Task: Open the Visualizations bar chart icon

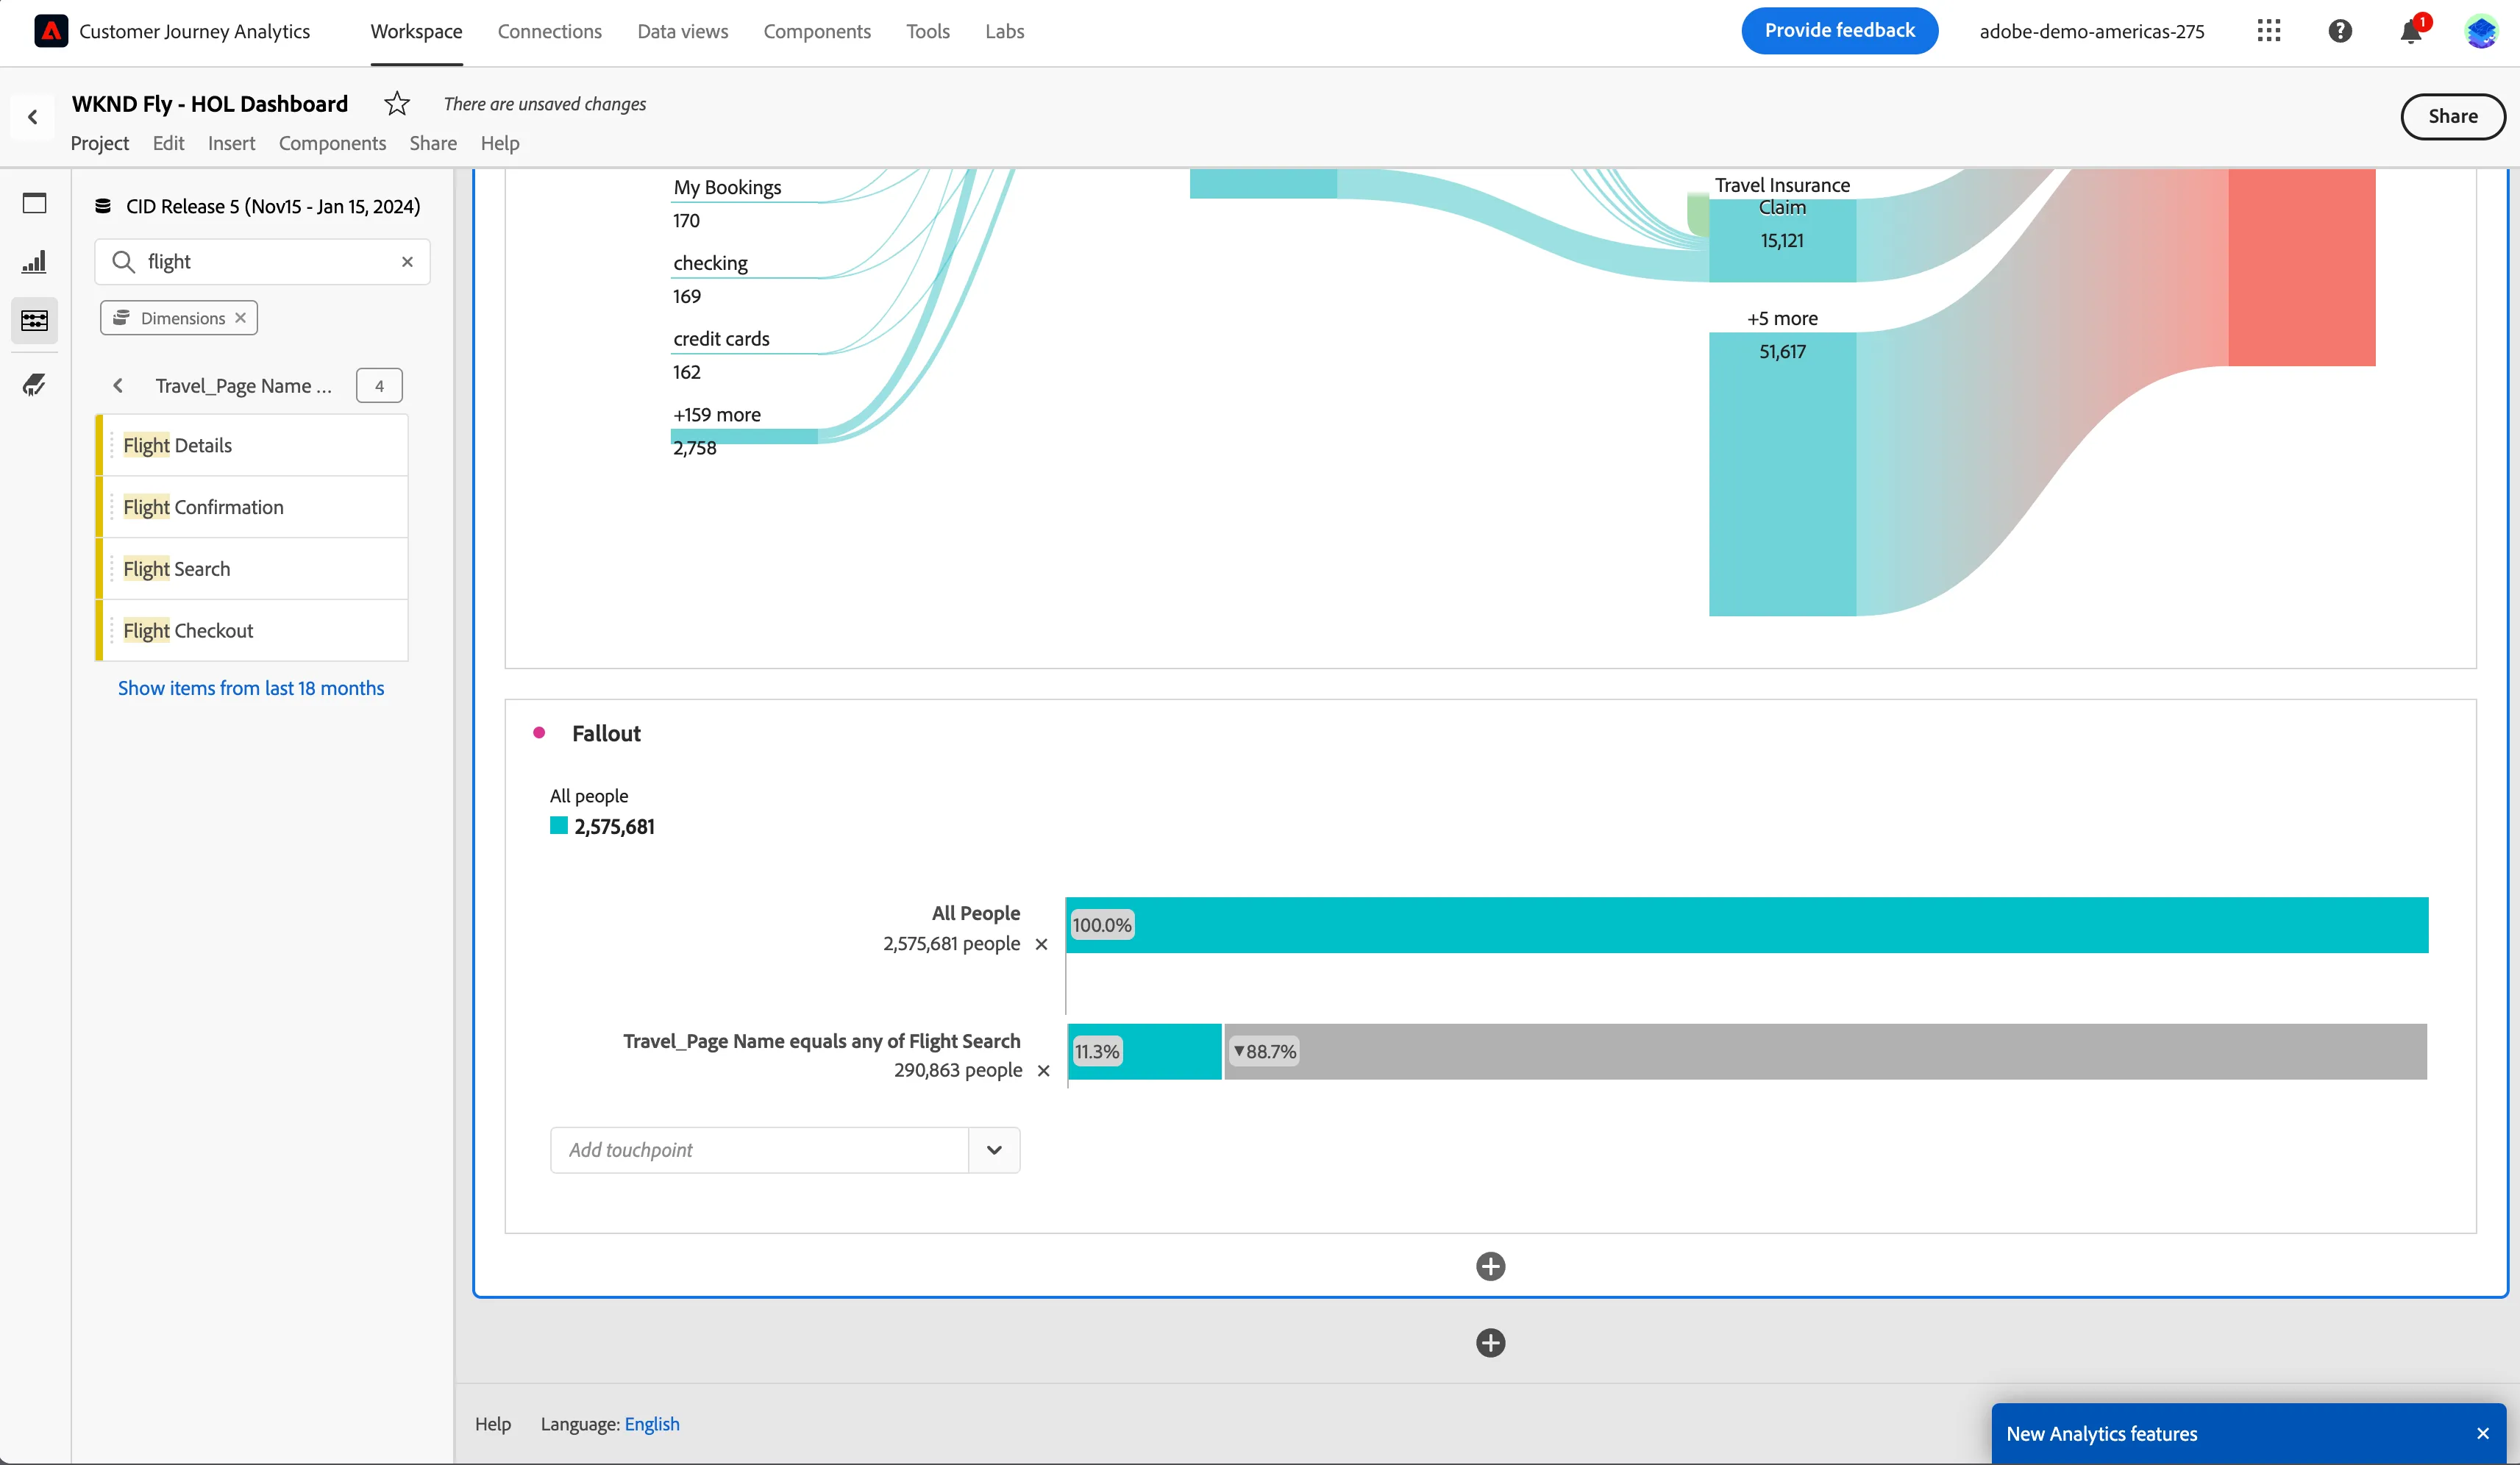Action: [35, 262]
